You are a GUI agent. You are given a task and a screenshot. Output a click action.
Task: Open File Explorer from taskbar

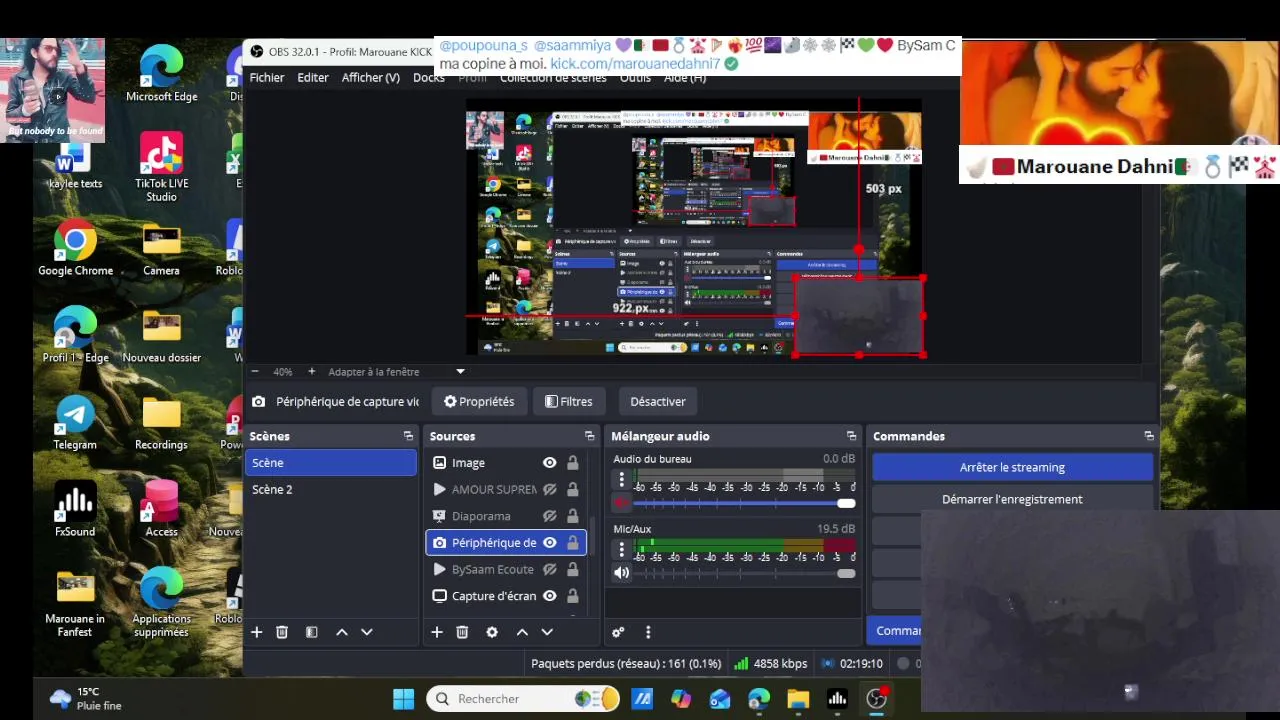798,699
